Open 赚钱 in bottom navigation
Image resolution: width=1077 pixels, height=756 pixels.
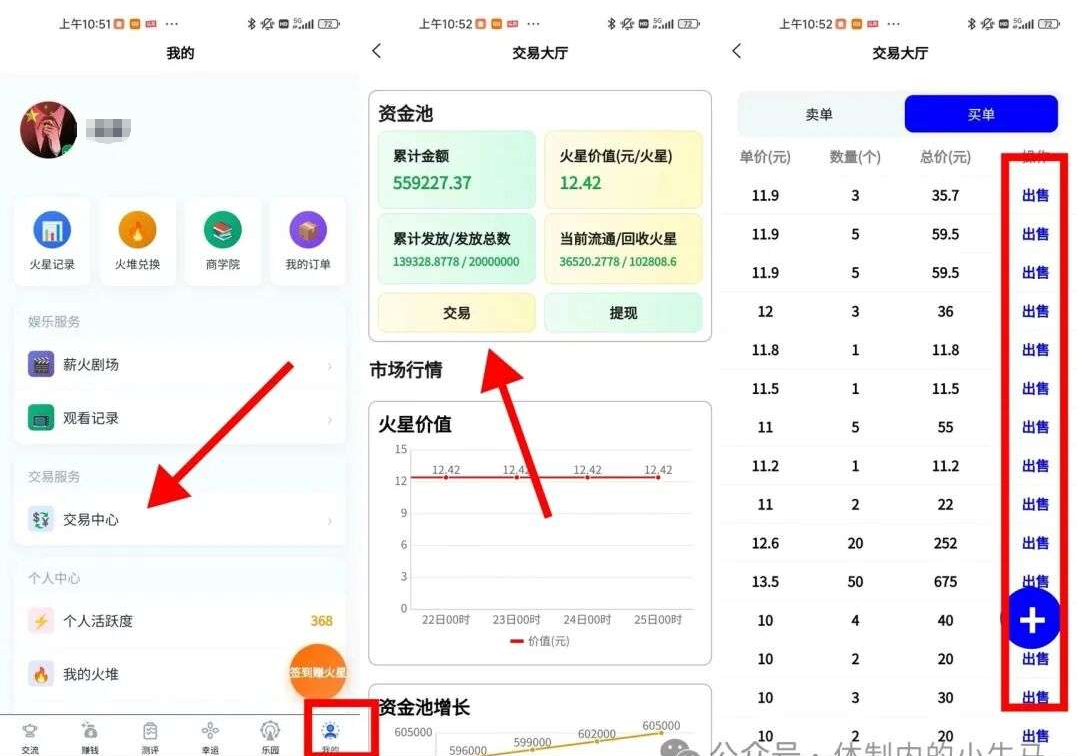tap(90, 735)
